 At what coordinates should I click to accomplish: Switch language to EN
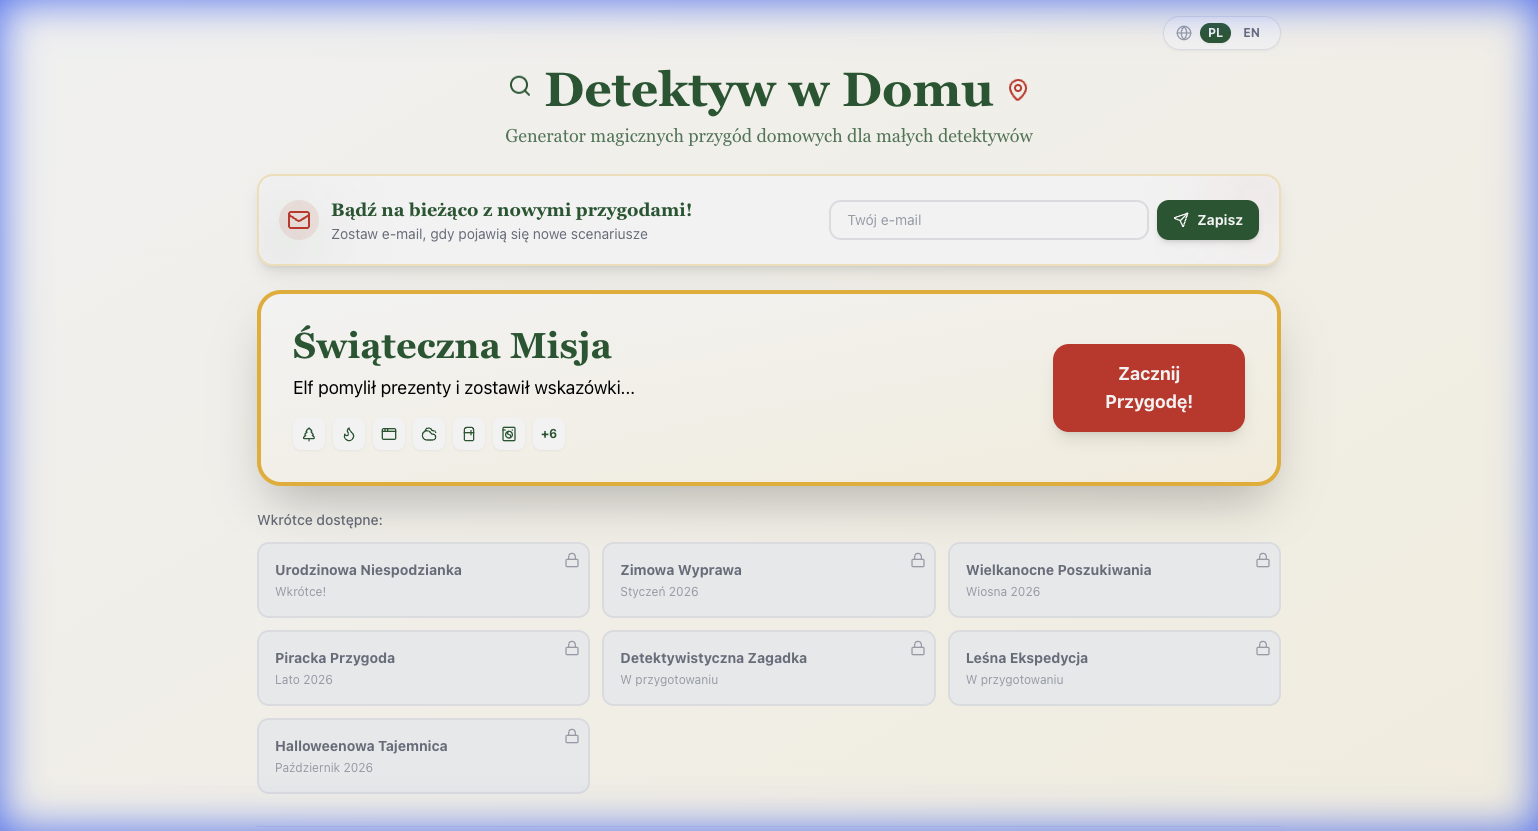tap(1251, 33)
